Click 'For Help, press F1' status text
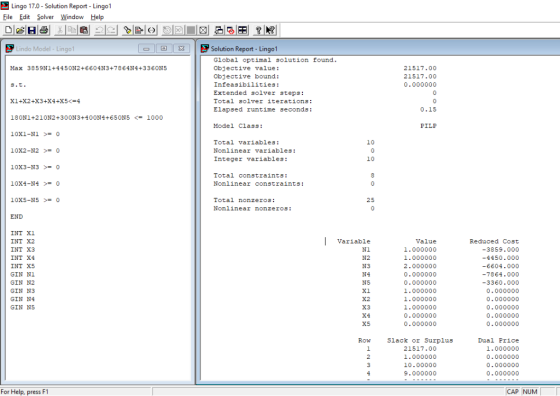 tap(25, 392)
